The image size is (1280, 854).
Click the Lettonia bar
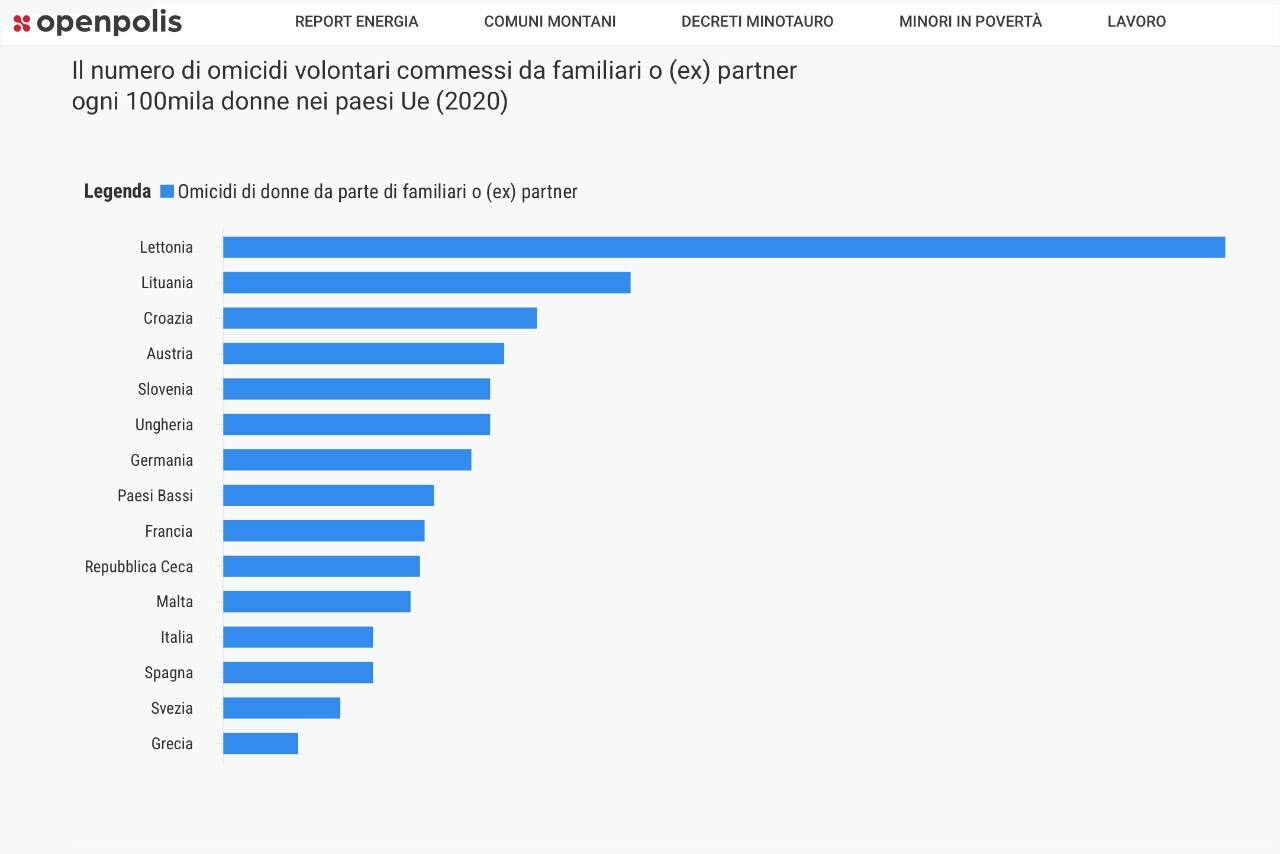(724, 247)
